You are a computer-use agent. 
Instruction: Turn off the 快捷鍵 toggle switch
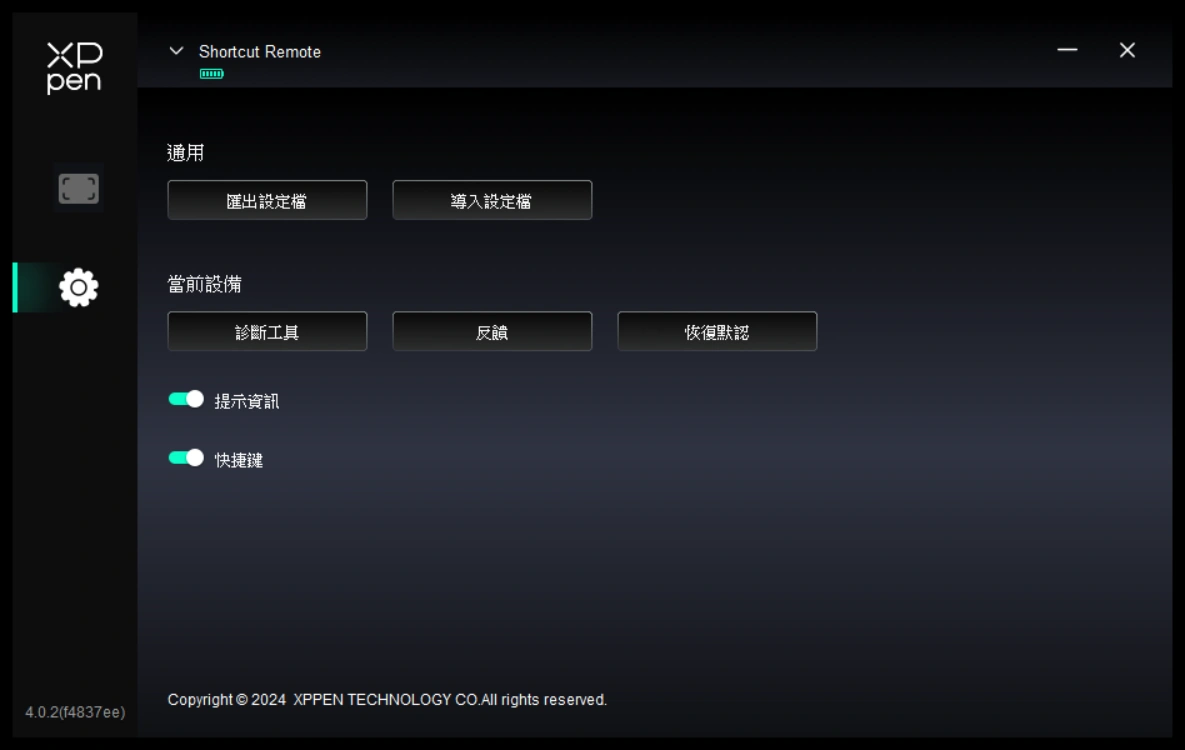186,458
